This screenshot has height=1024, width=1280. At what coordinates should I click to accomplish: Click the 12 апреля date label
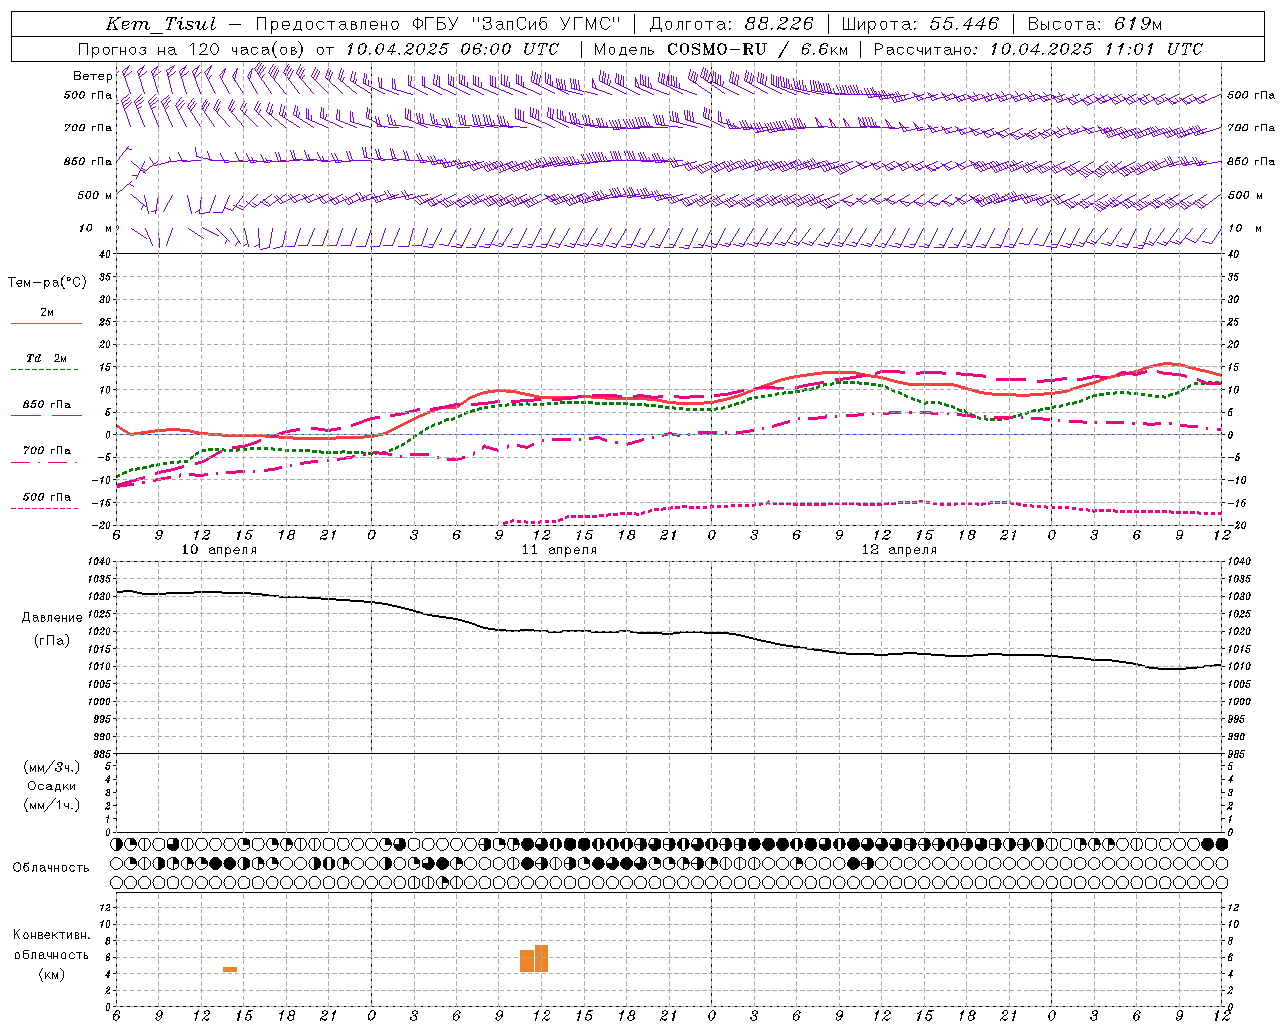(x=899, y=550)
